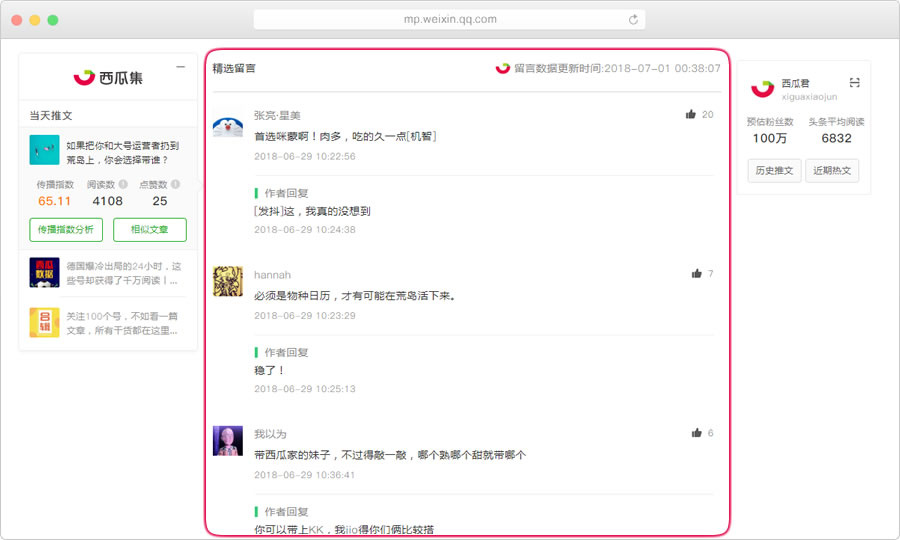Open article thumbnail 如果把你和大号运营者扔到荒岛上
This screenshot has width=900, height=540.
[x=44, y=150]
